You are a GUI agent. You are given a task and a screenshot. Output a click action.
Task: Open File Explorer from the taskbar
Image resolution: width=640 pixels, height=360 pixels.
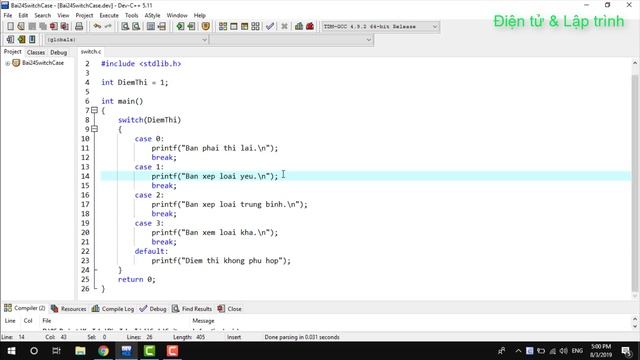(x=80, y=351)
